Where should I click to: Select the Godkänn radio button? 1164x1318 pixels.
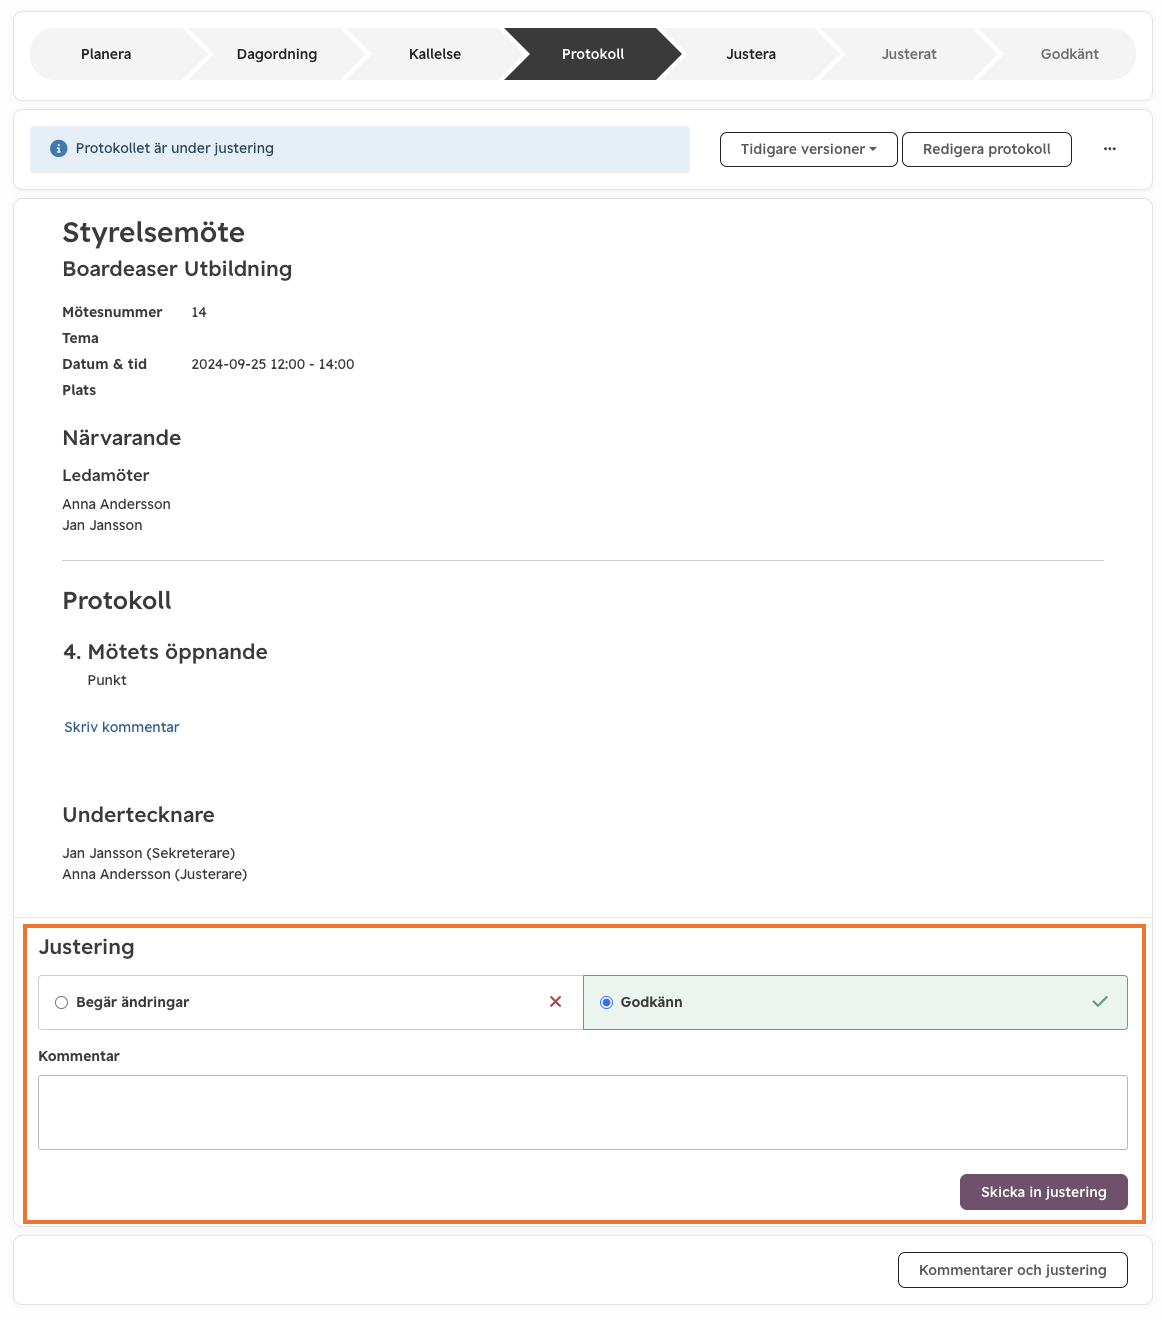point(606,1003)
